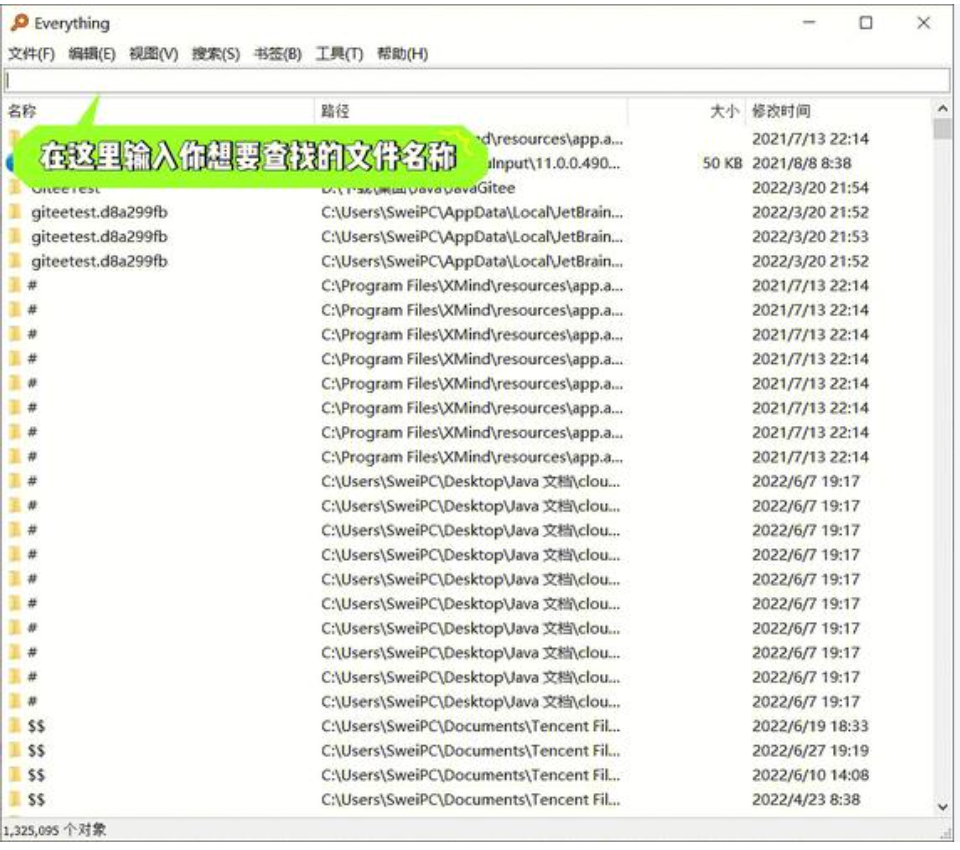The width and height of the screenshot is (960, 850).
Task: Click the vertical scrollbar thumb
Action: [x=942, y=129]
